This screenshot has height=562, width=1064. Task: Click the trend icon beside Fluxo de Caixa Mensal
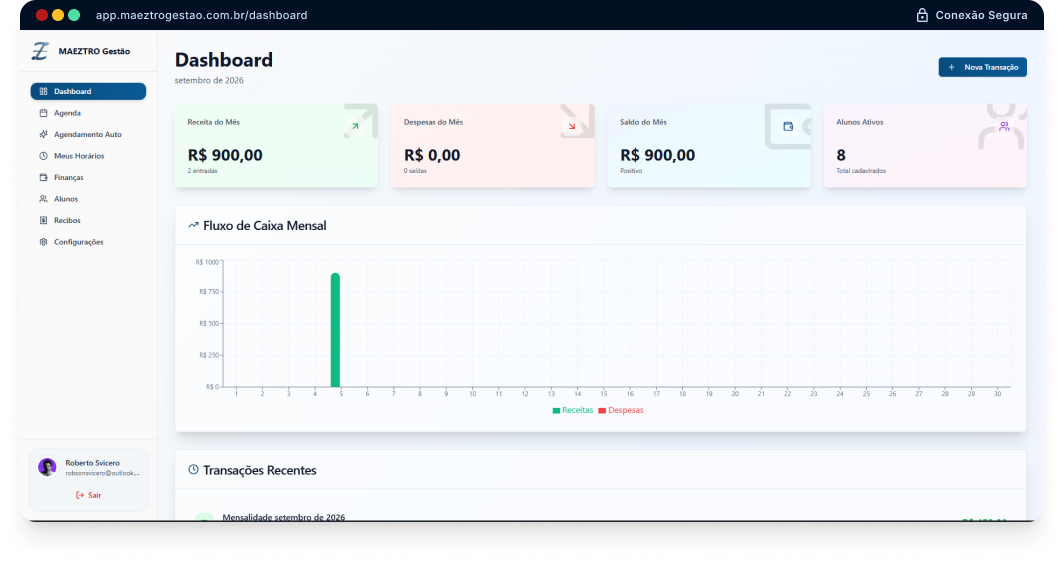tap(193, 225)
